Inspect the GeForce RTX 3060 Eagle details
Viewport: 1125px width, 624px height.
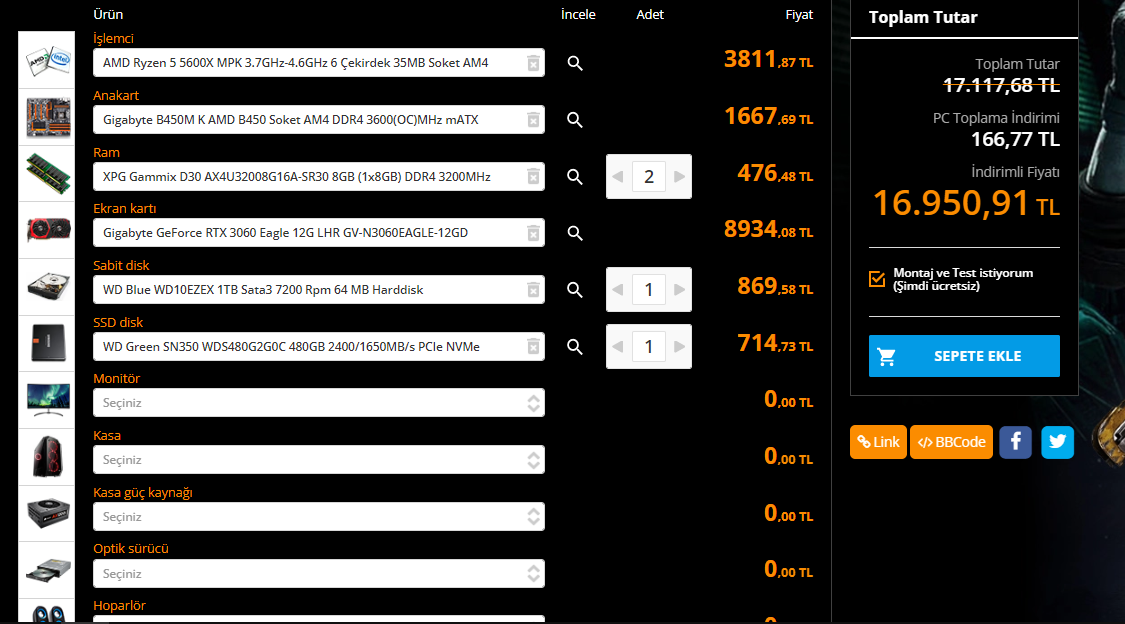[x=575, y=233]
